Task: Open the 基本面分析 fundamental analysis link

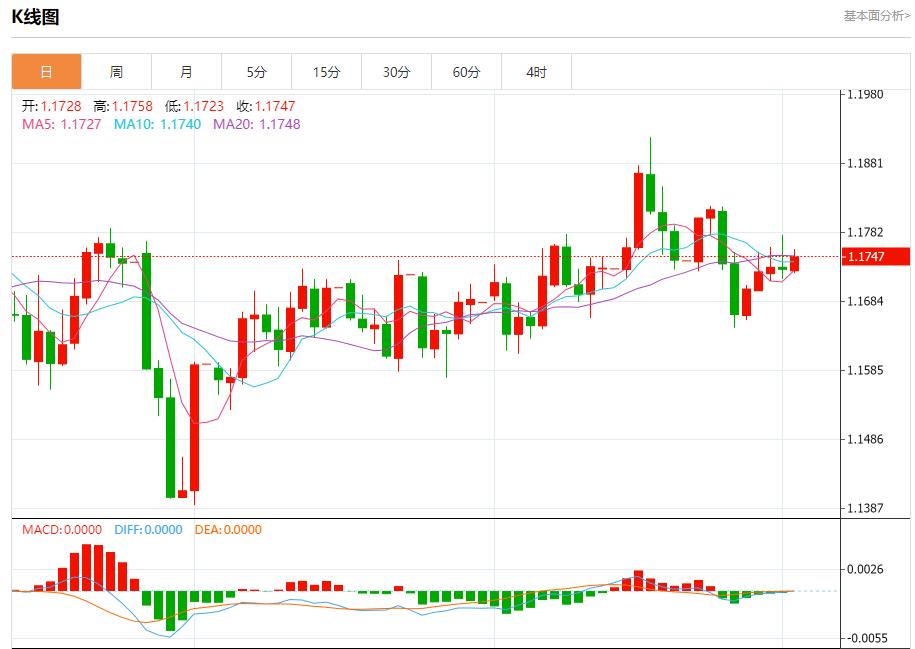Action: coord(873,14)
